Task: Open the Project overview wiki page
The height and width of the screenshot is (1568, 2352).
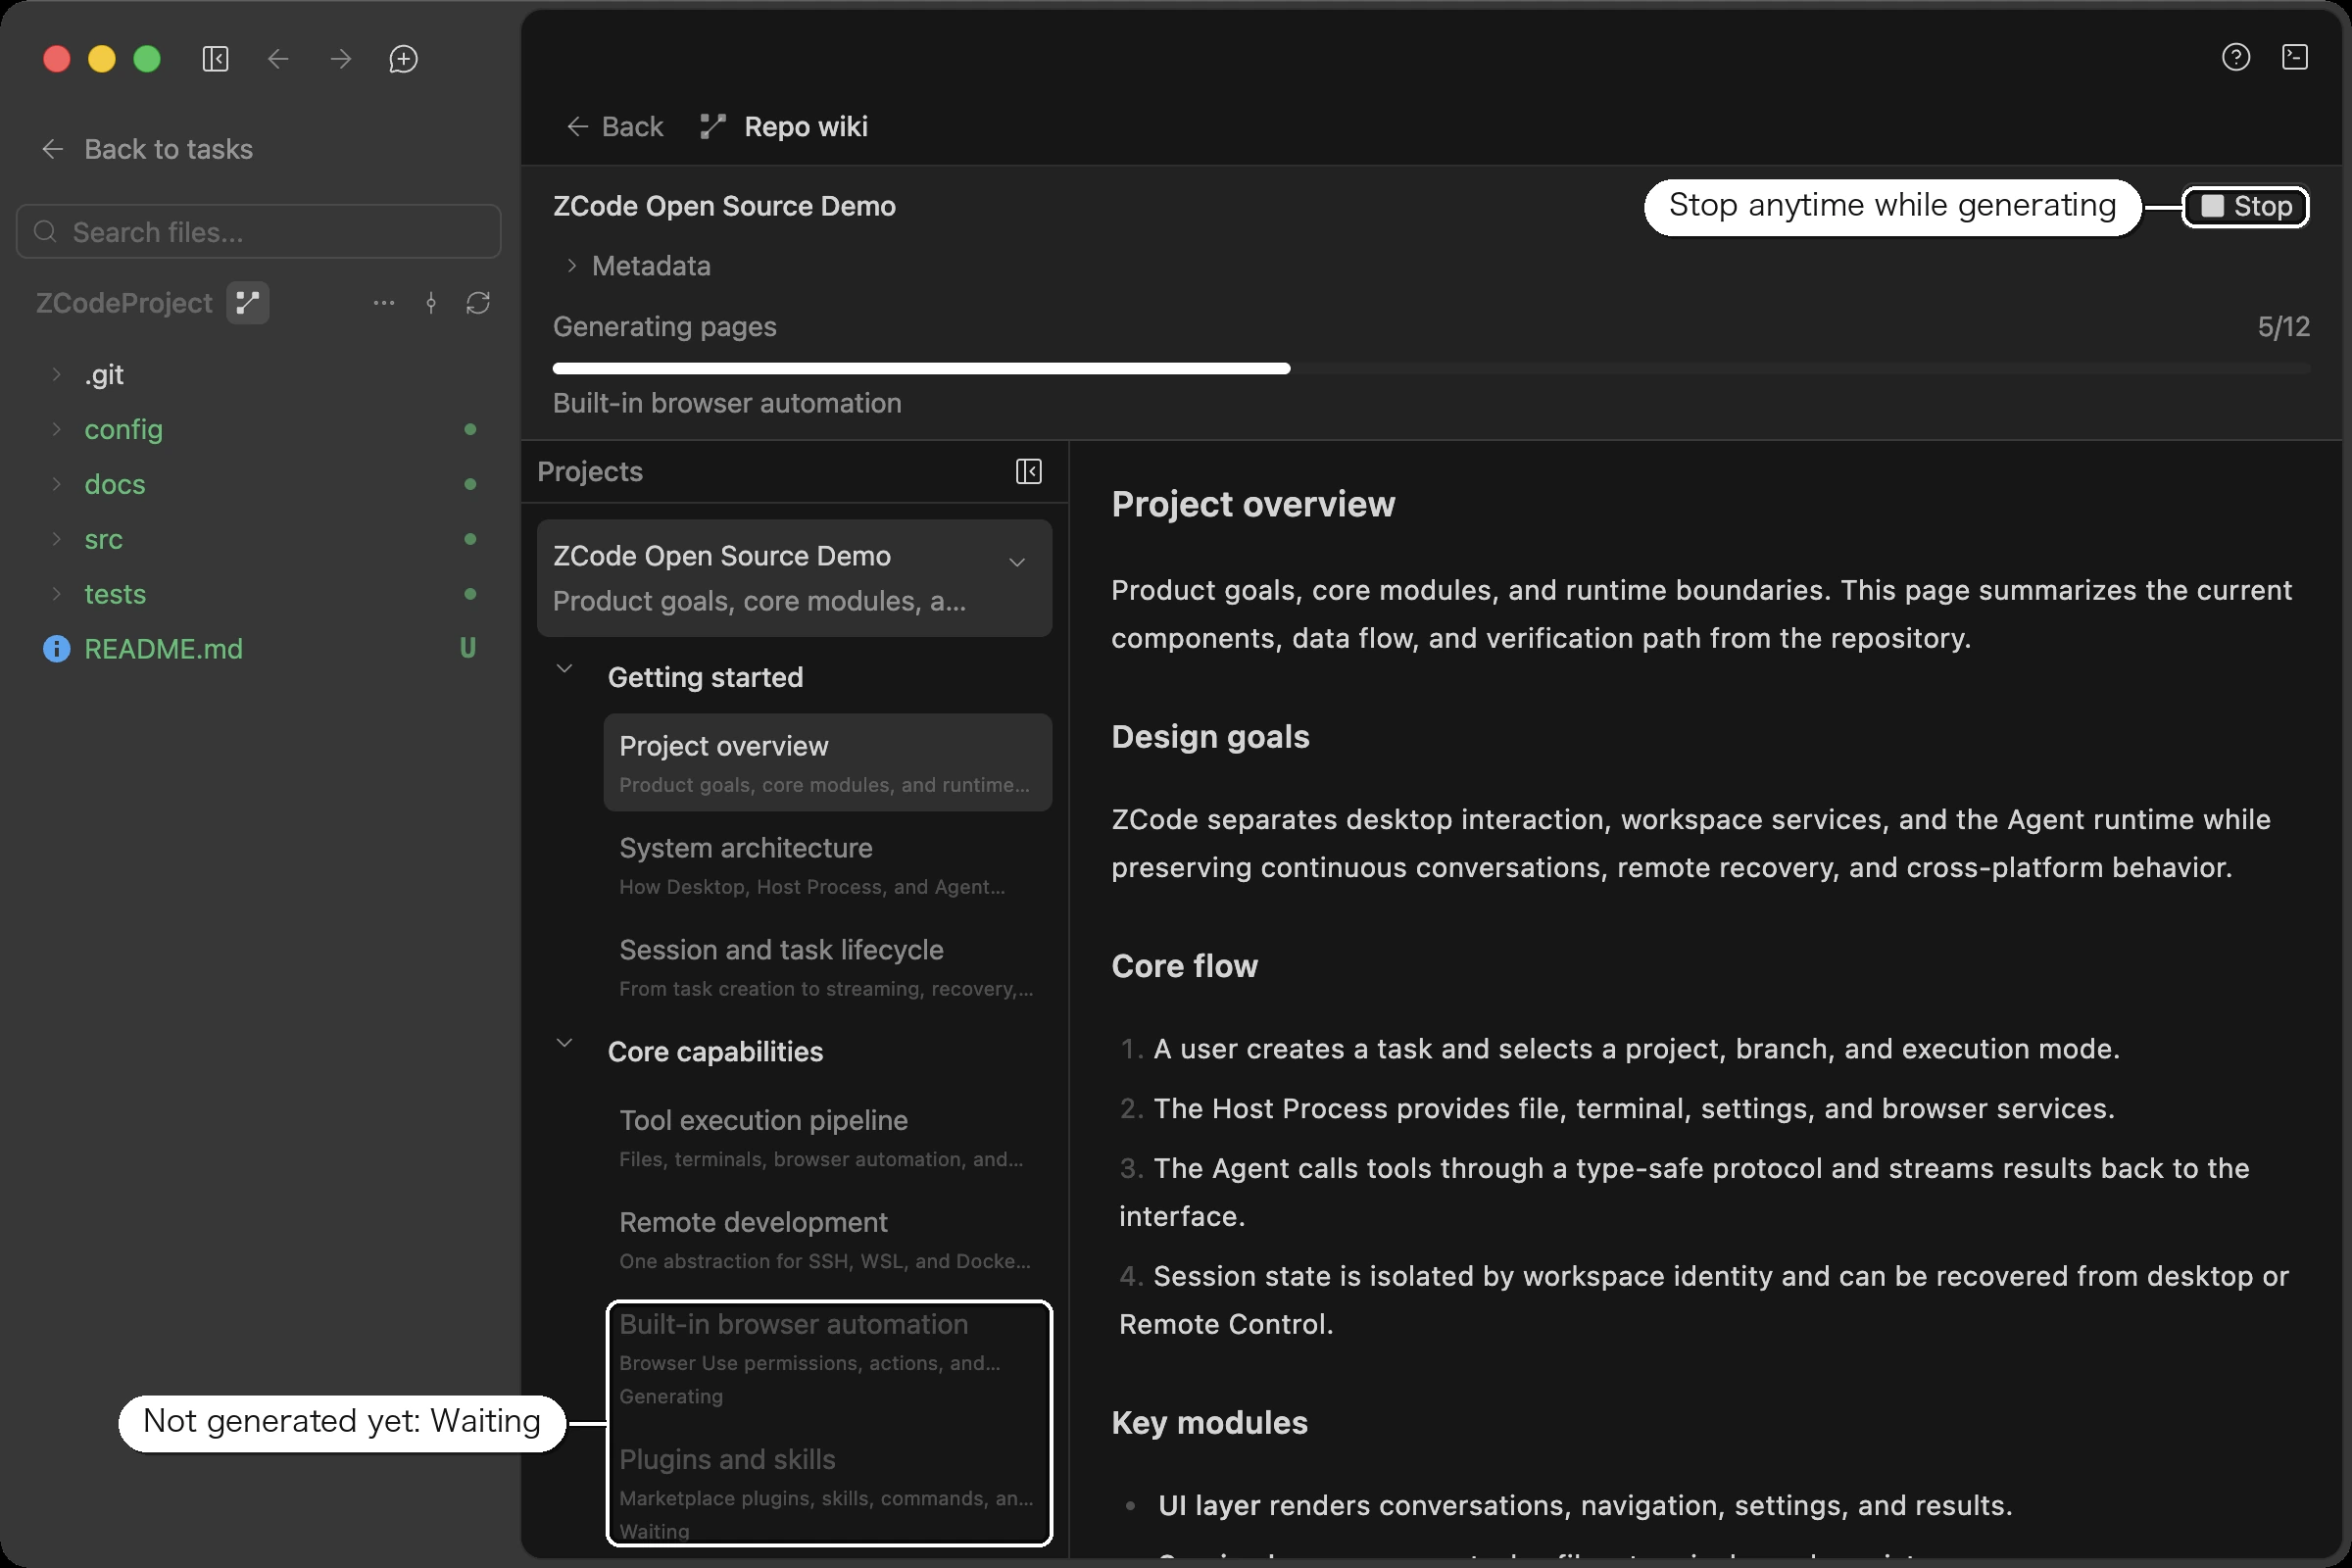Action: (x=828, y=762)
